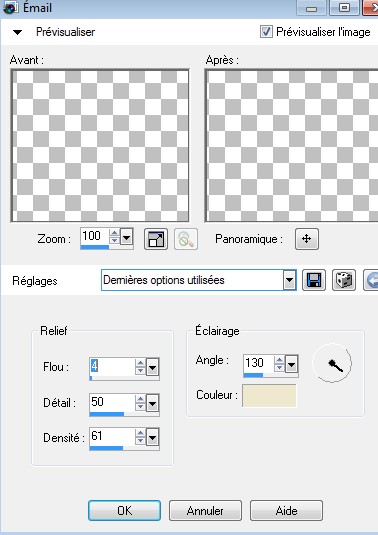Decrease the Densité value with down arrow
This screenshot has height=535, width=378.
tap(140, 441)
